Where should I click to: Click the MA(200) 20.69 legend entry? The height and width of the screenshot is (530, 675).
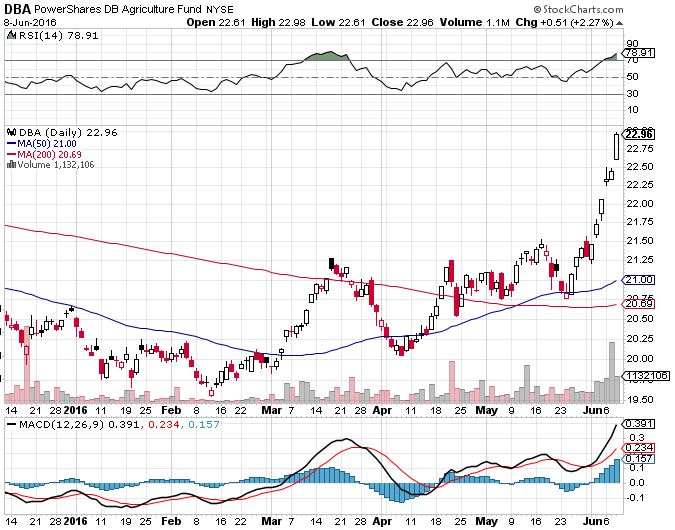44,155
